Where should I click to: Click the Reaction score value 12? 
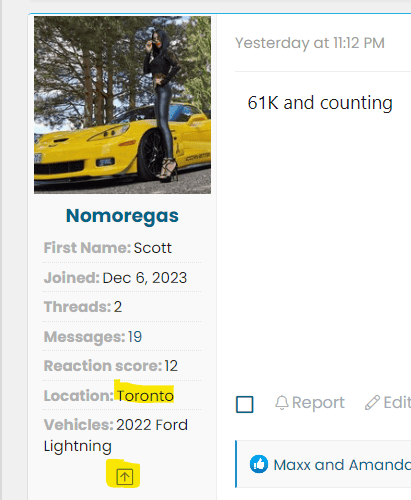pyautogui.click(x=171, y=366)
